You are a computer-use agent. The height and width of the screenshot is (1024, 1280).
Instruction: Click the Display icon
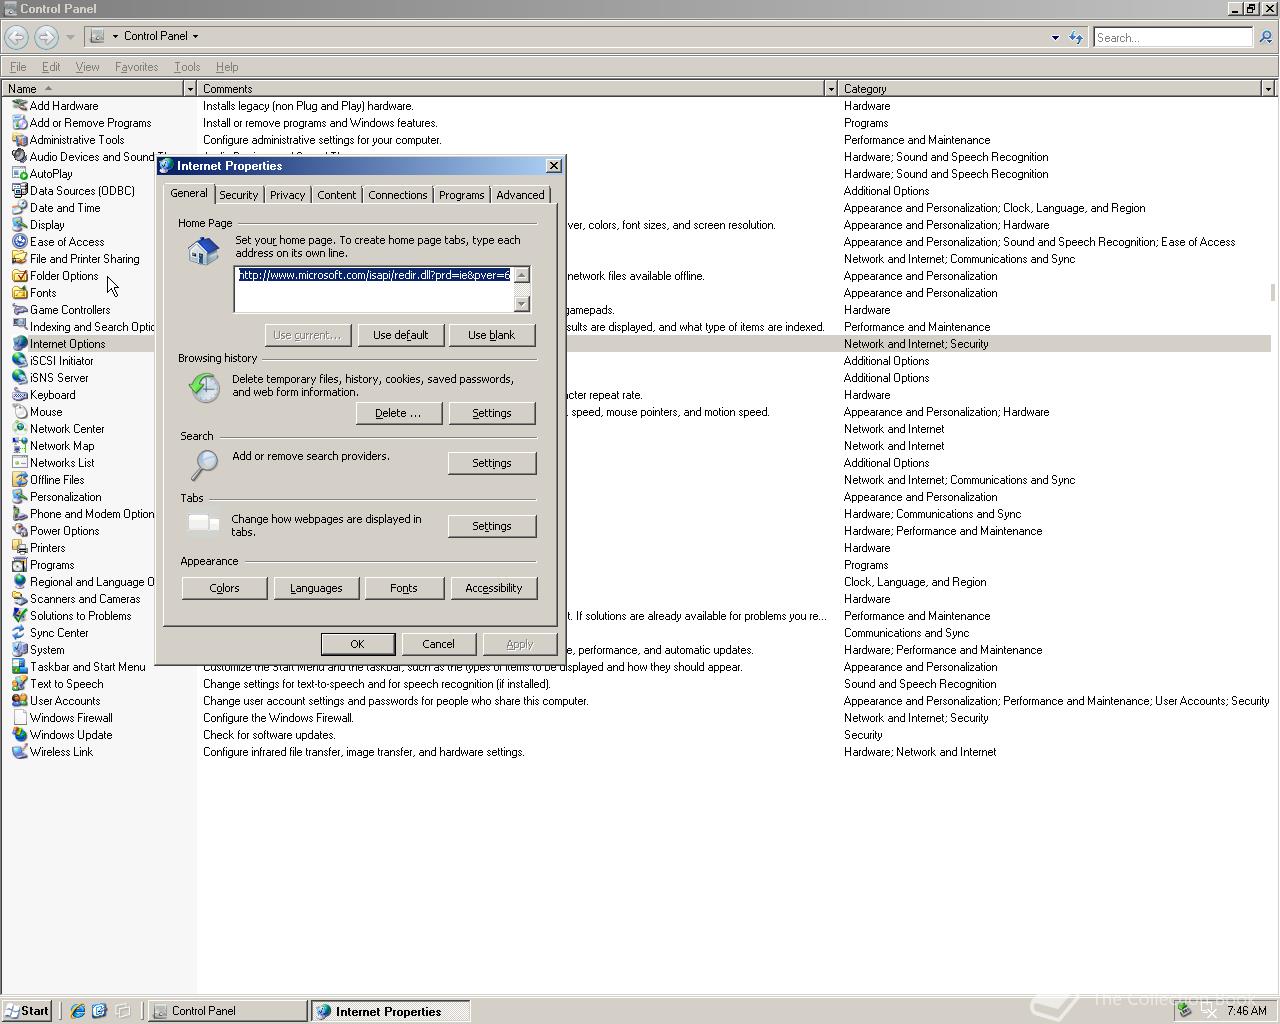[x=19, y=225]
